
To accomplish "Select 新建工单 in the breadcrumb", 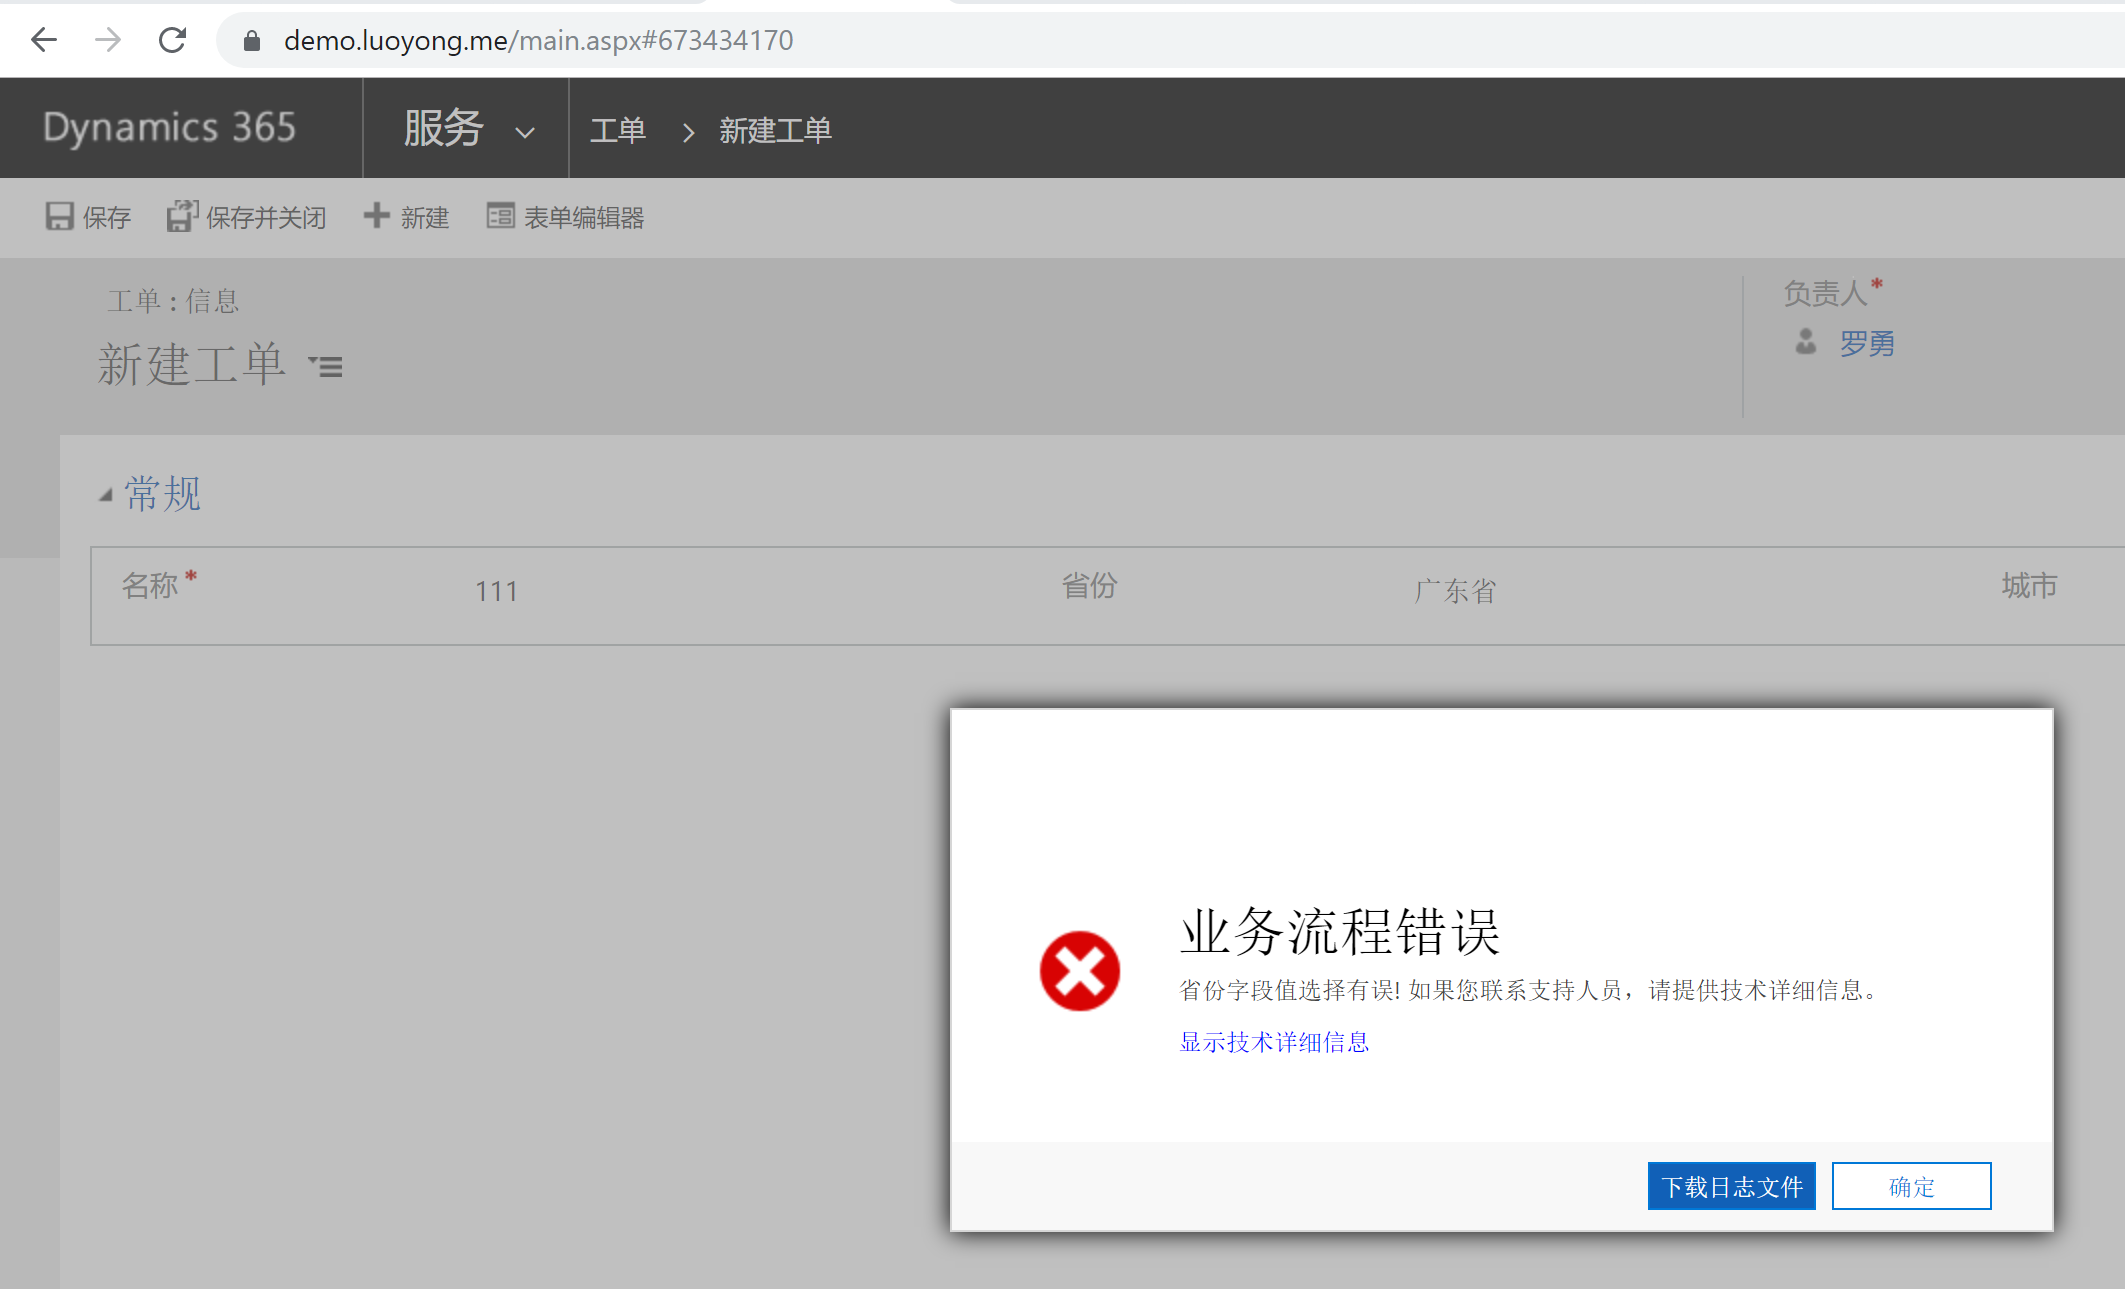I will (775, 131).
